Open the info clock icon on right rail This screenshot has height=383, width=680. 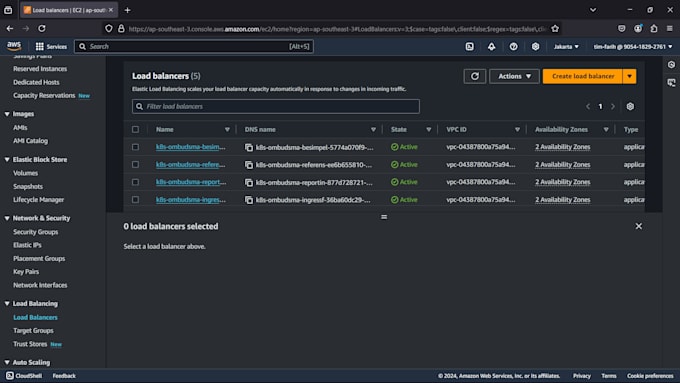(x=671, y=65)
